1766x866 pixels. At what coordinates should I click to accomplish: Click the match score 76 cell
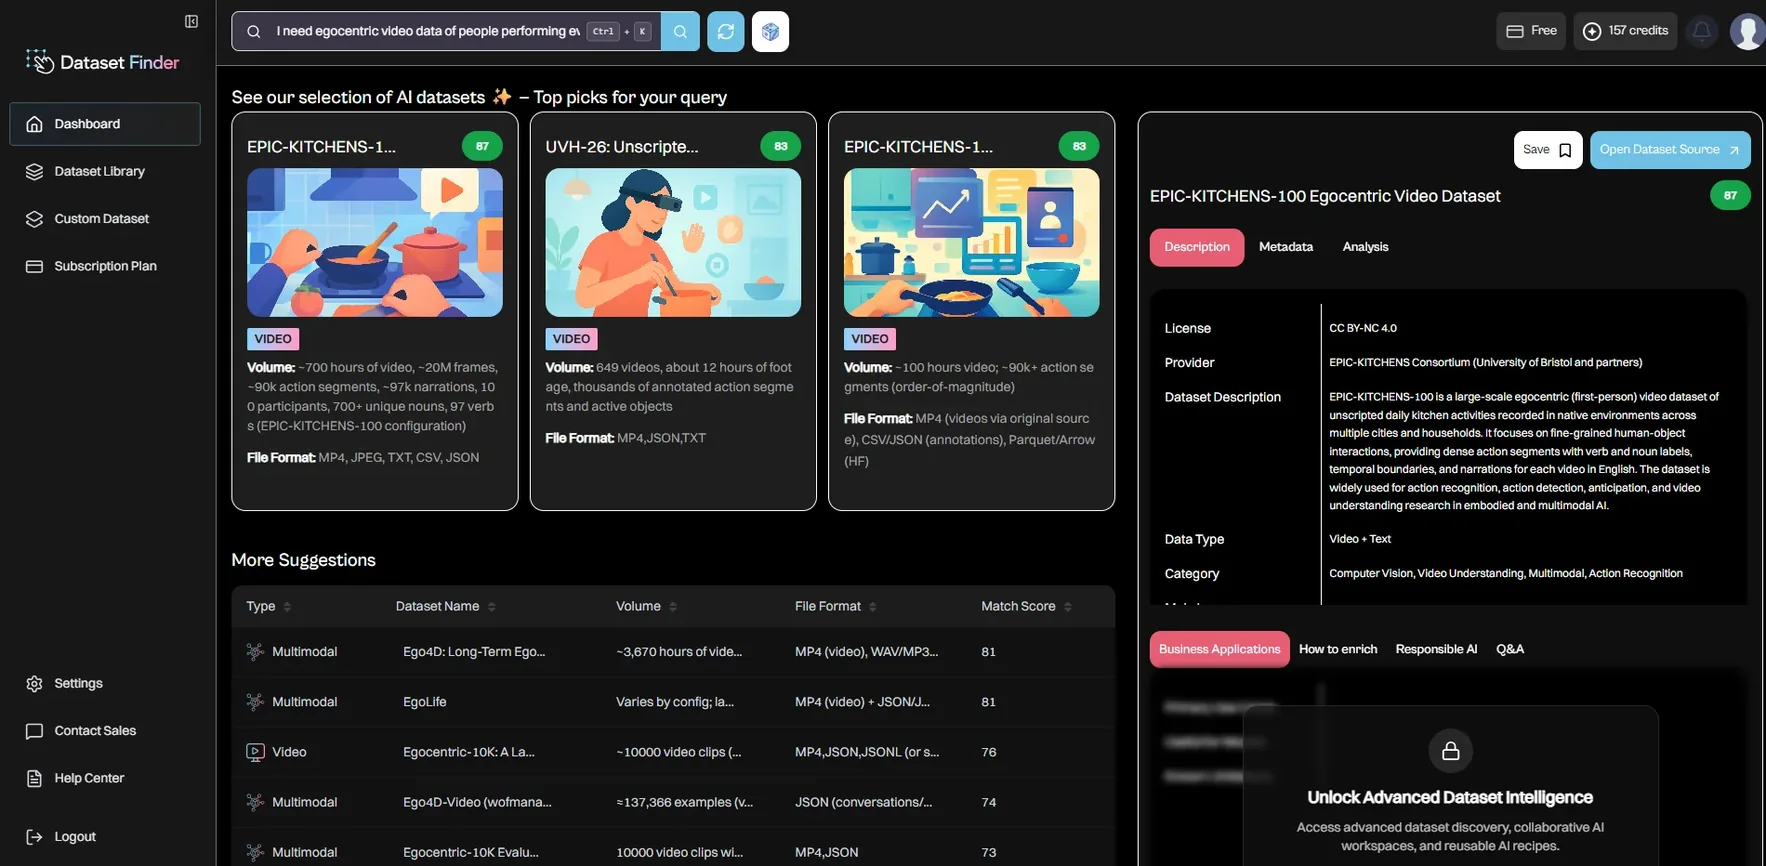coord(989,752)
